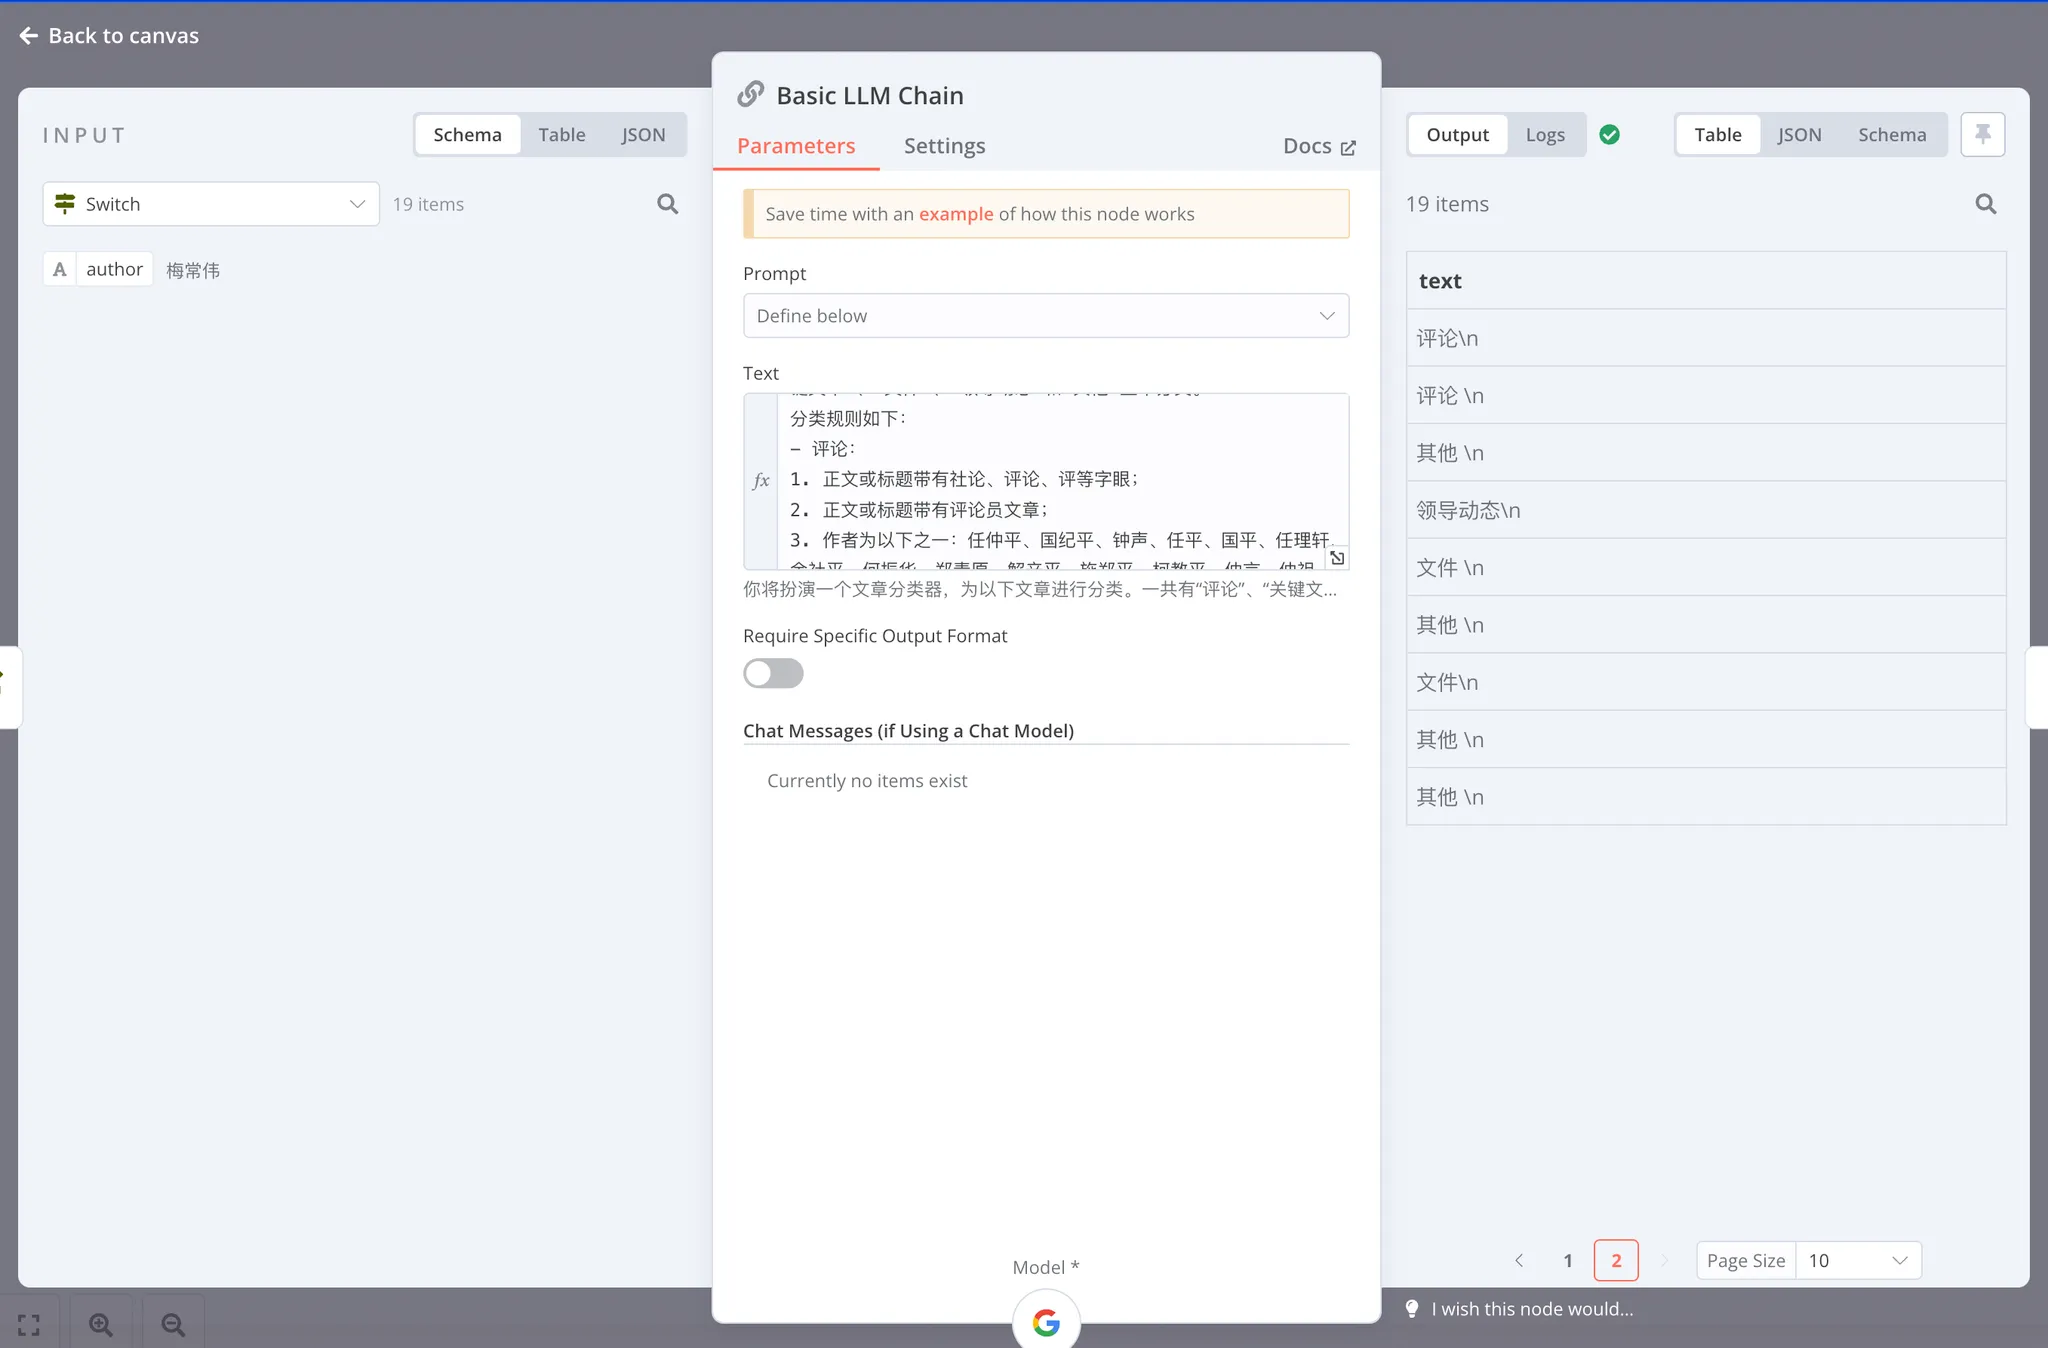Open the Page Size dropdown
The height and width of the screenshot is (1348, 2048).
point(1857,1260)
